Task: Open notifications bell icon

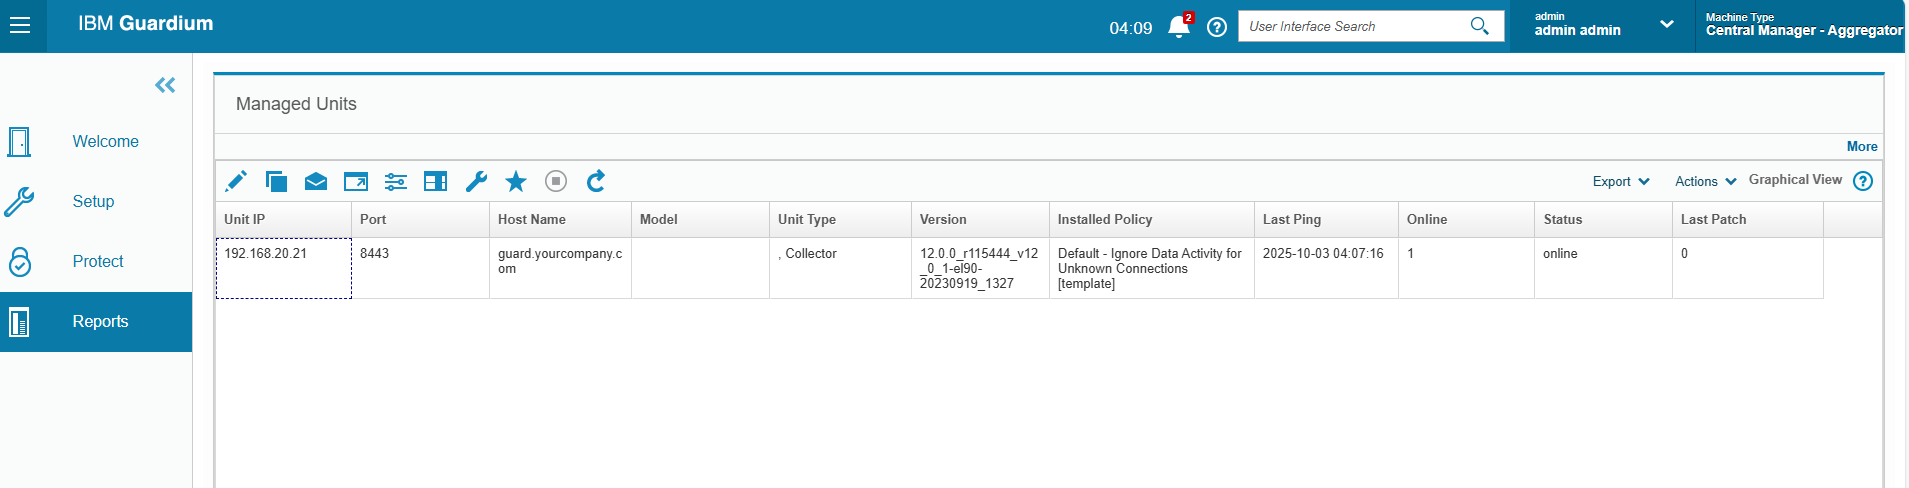Action: [1179, 27]
